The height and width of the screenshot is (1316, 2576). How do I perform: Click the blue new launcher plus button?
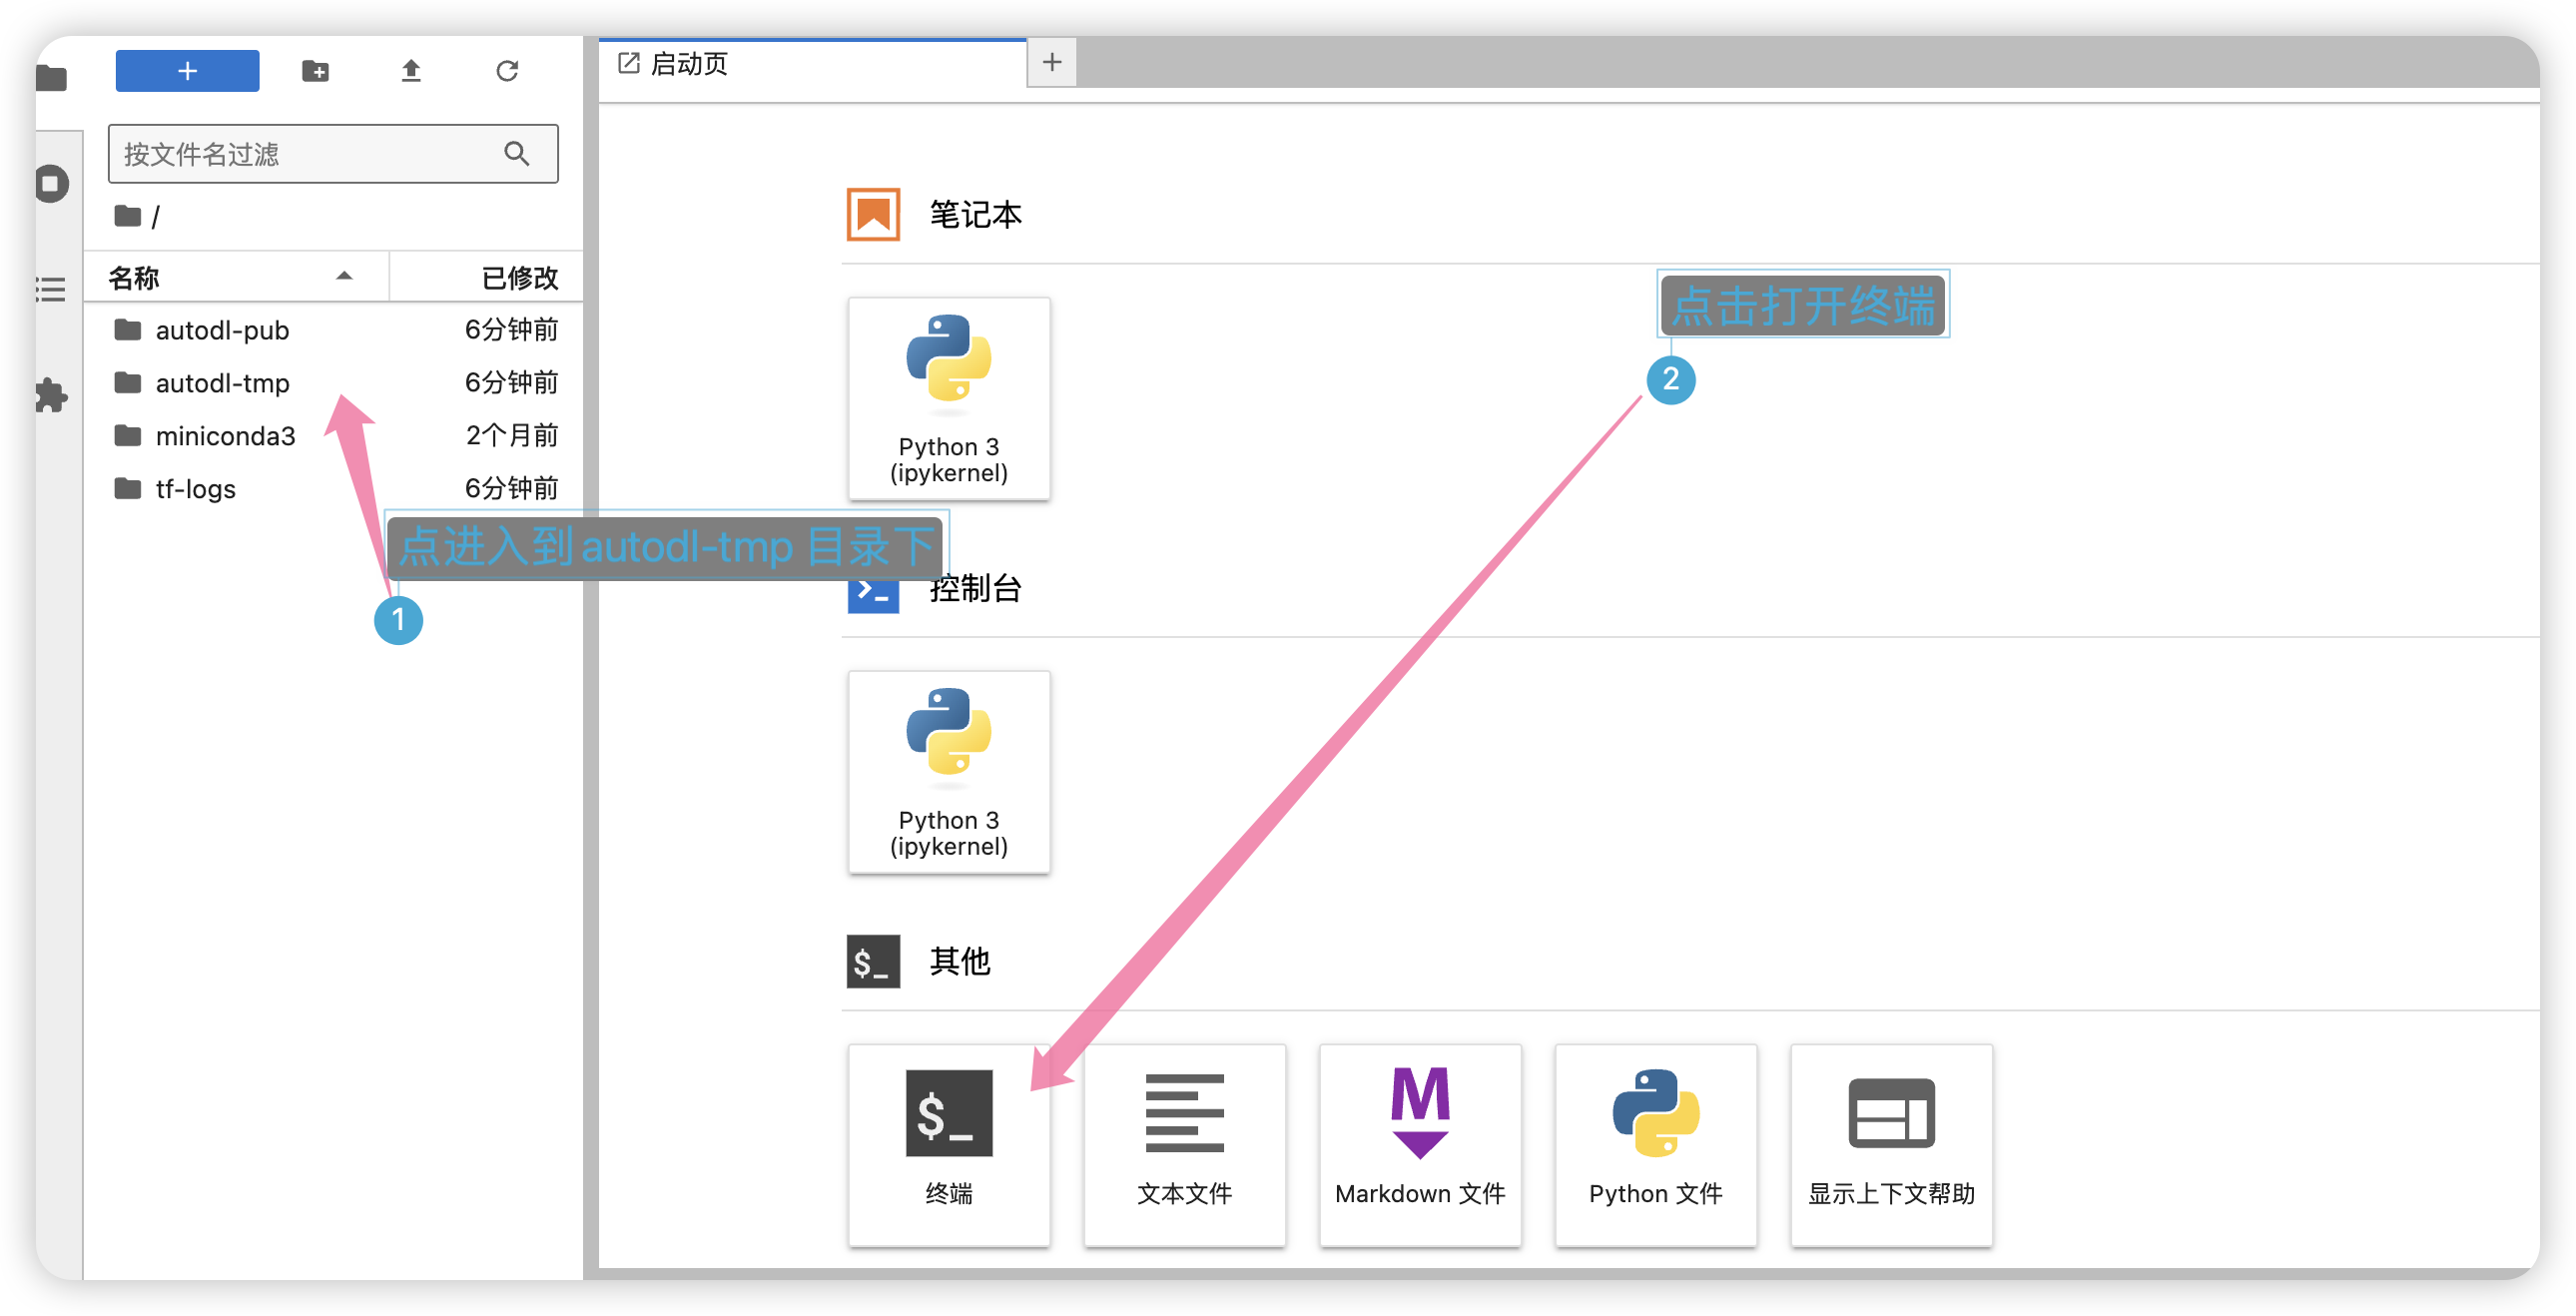click(187, 71)
